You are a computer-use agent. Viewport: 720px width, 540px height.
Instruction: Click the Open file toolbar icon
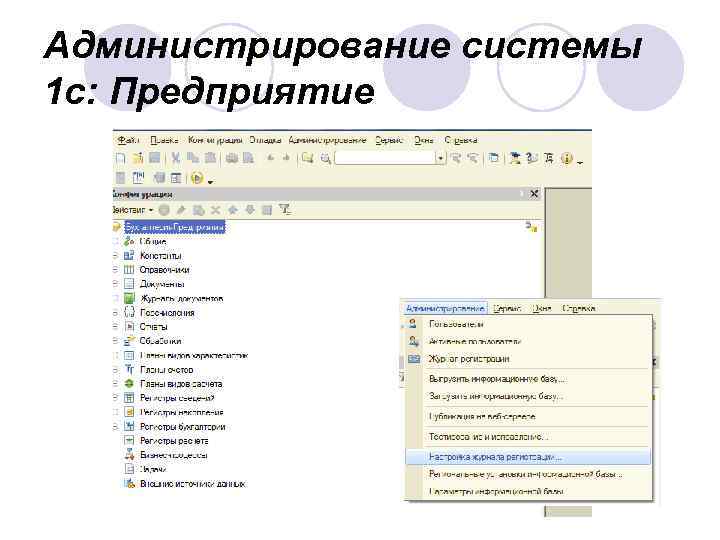coord(137,158)
